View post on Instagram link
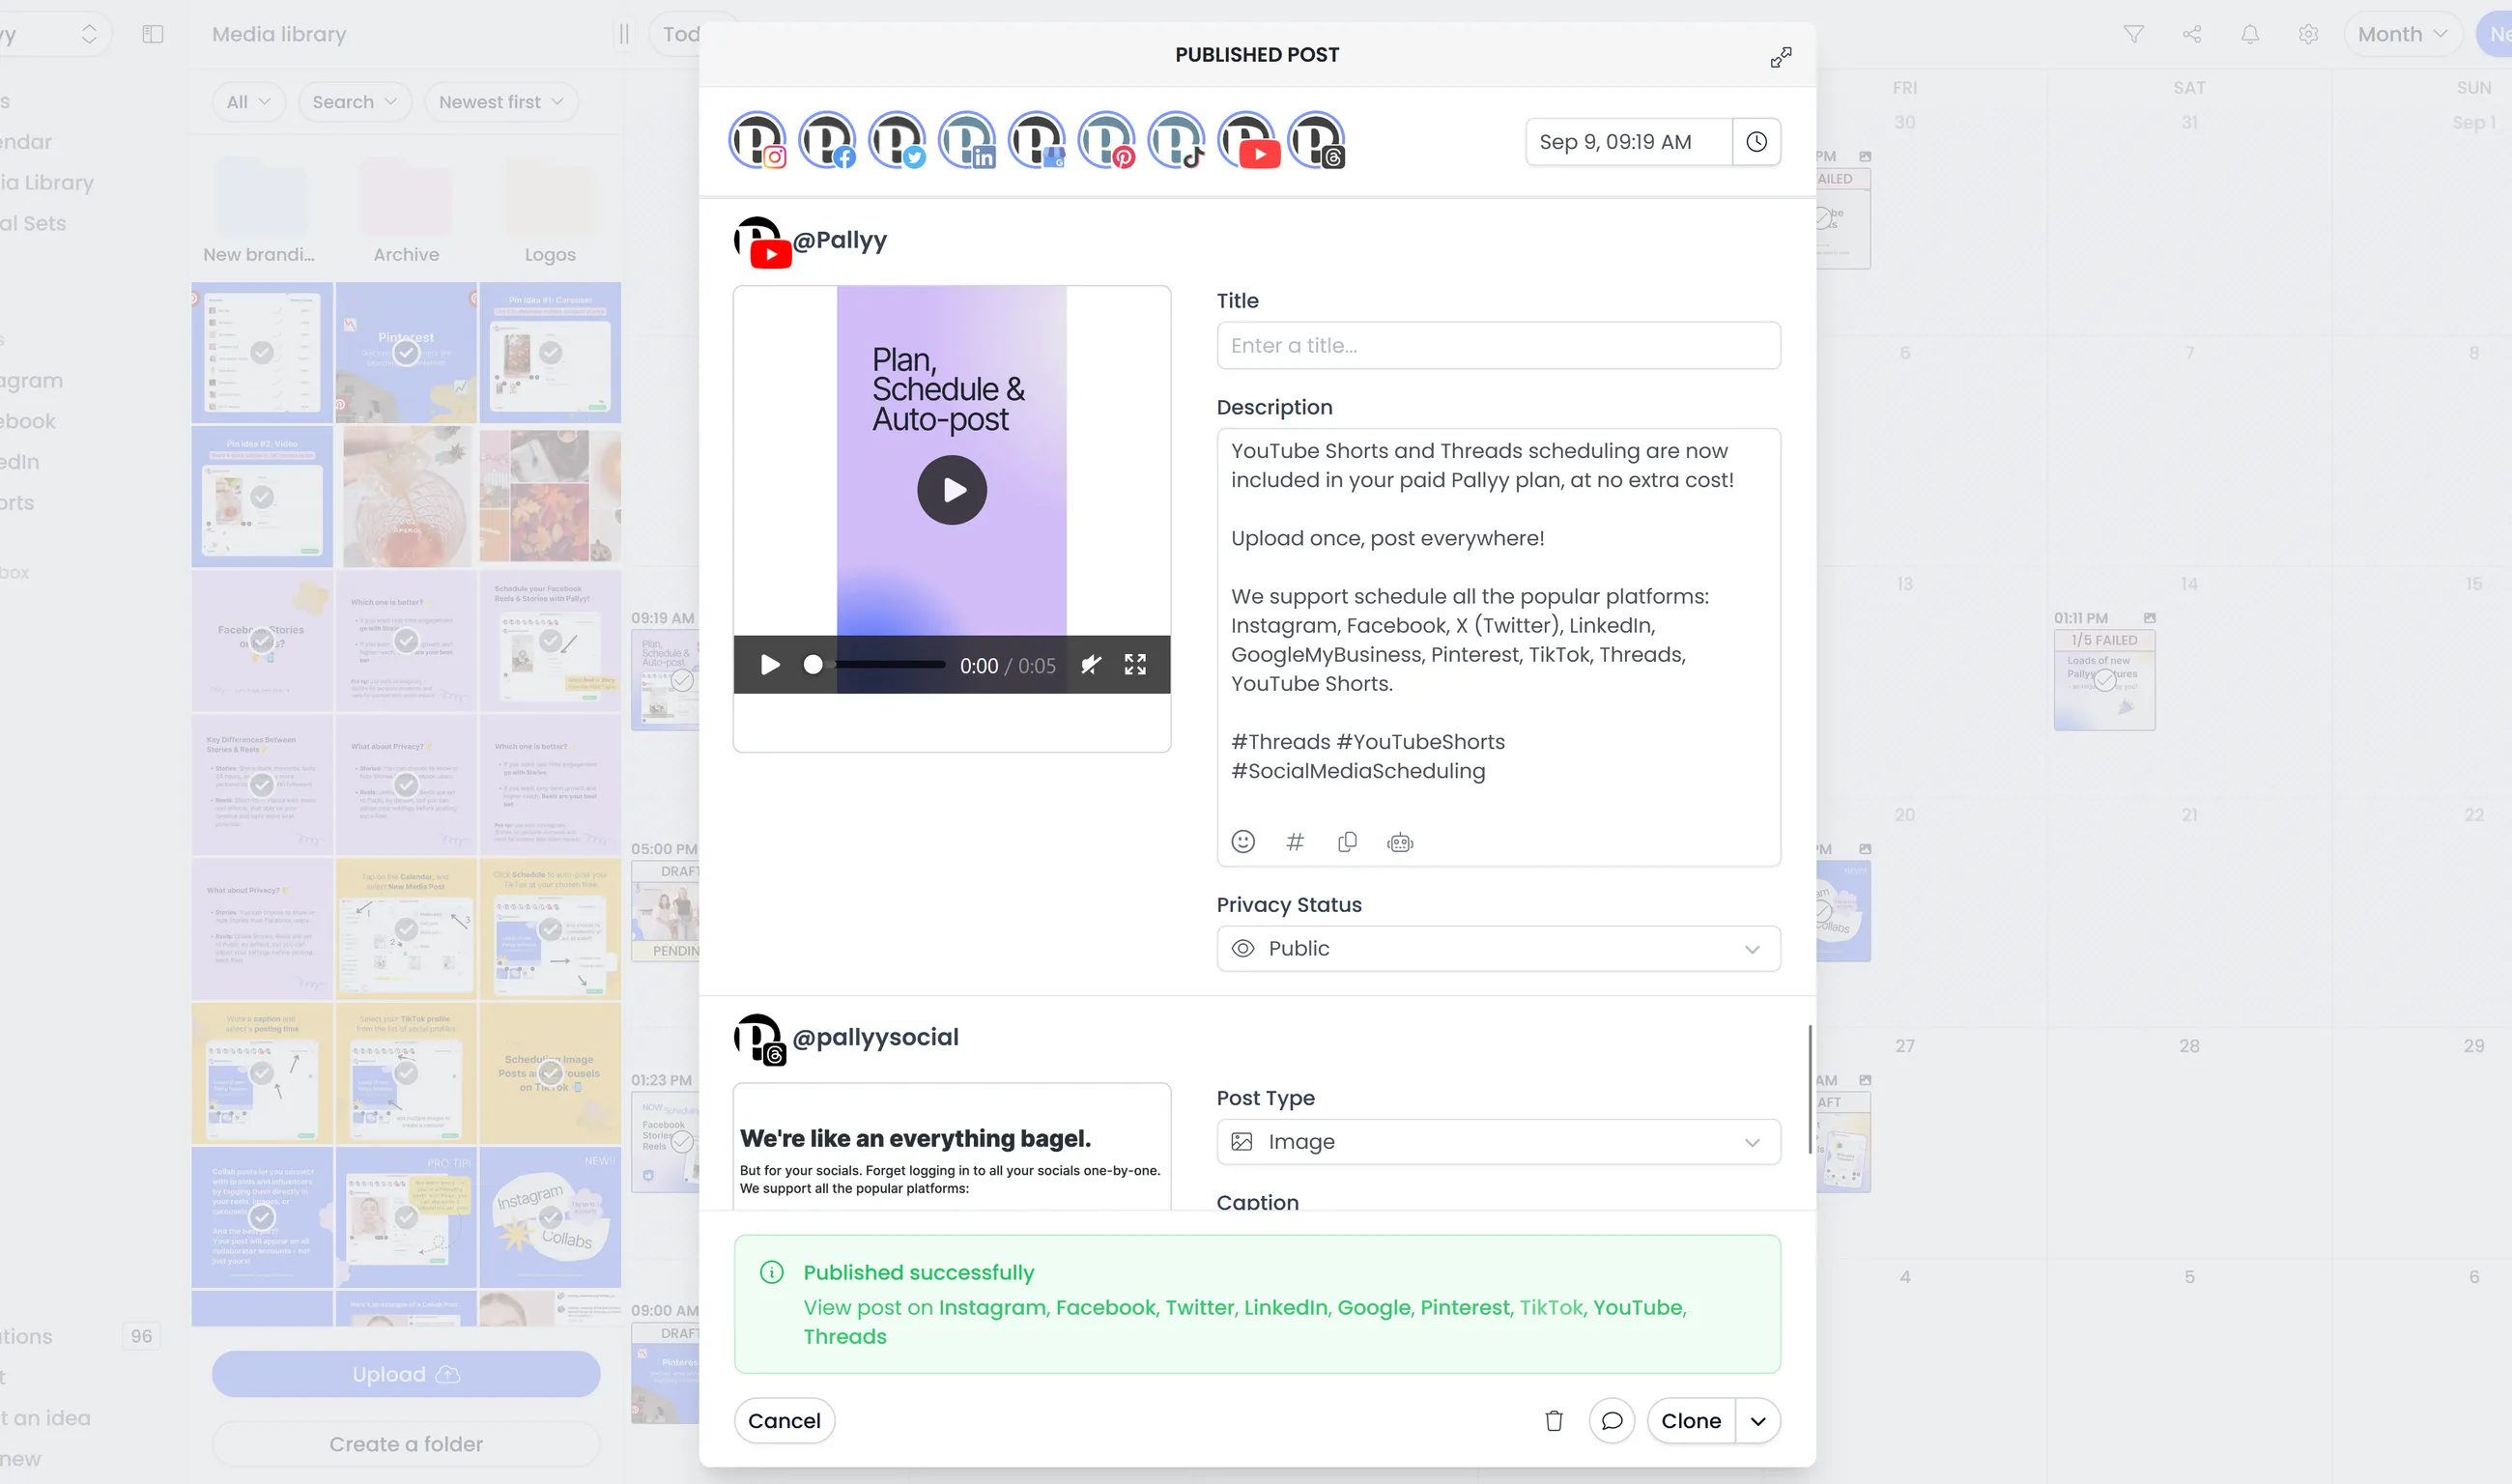This screenshot has height=1484, width=2512. 992,1307
